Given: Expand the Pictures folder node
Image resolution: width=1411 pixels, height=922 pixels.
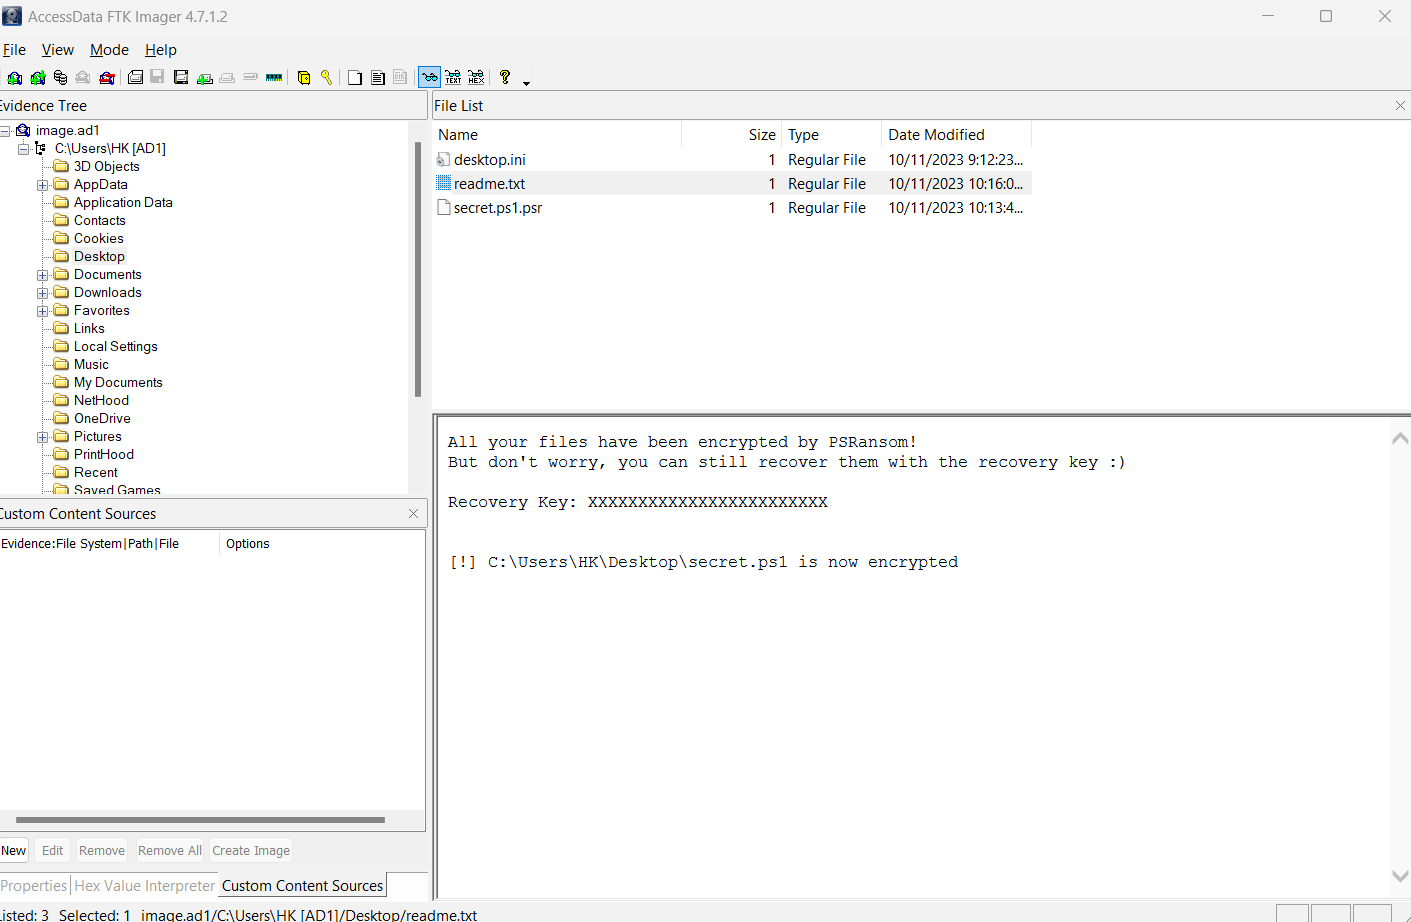Looking at the screenshot, I should [42, 437].
